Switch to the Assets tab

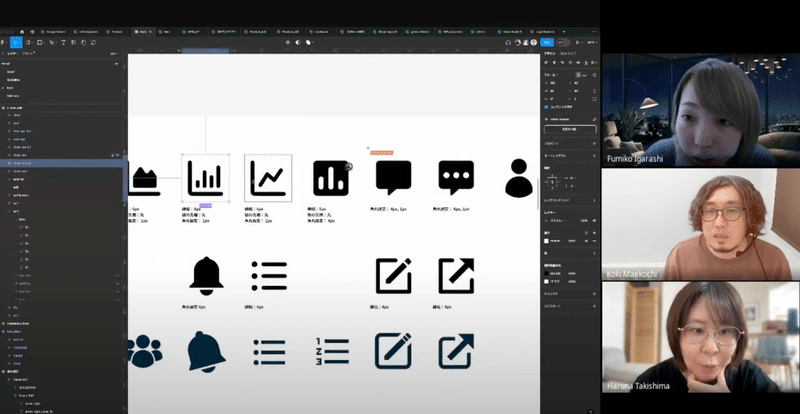point(28,53)
